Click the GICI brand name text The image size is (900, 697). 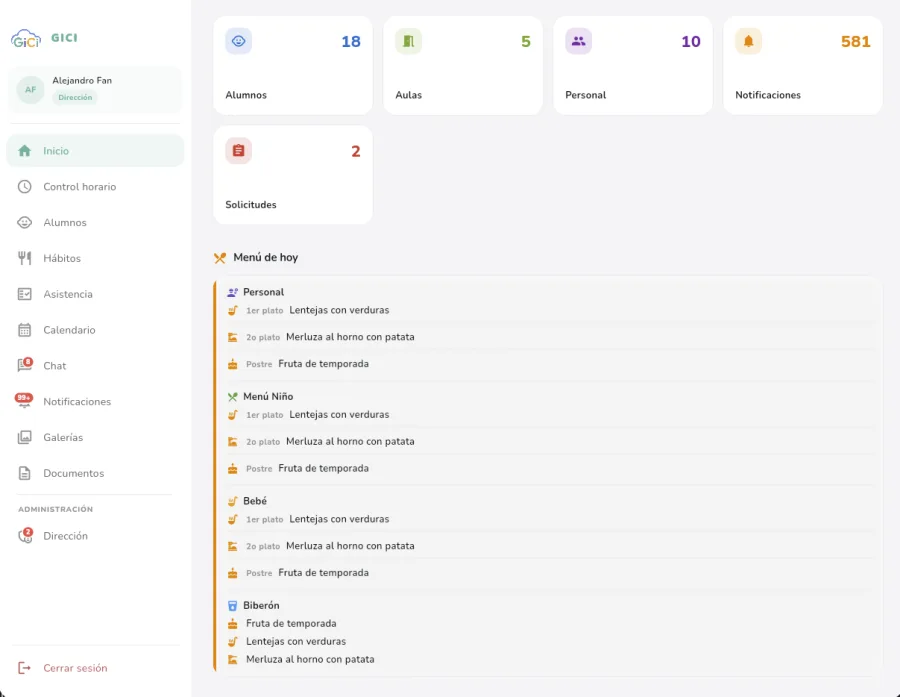(64, 38)
